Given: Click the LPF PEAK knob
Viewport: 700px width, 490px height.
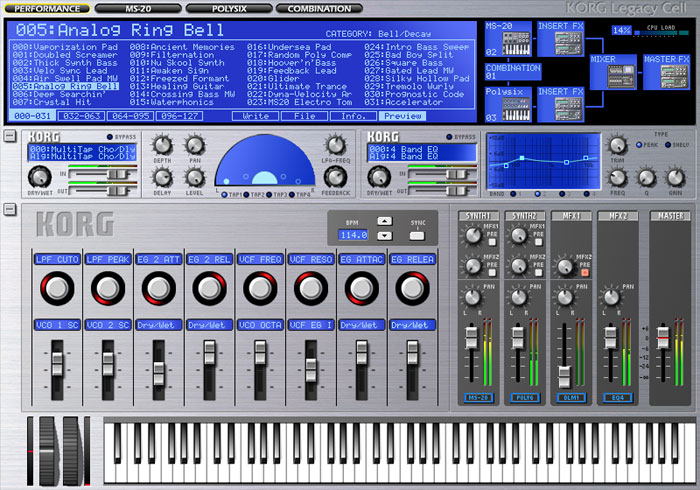Looking at the screenshot, I should coord(108,289).
